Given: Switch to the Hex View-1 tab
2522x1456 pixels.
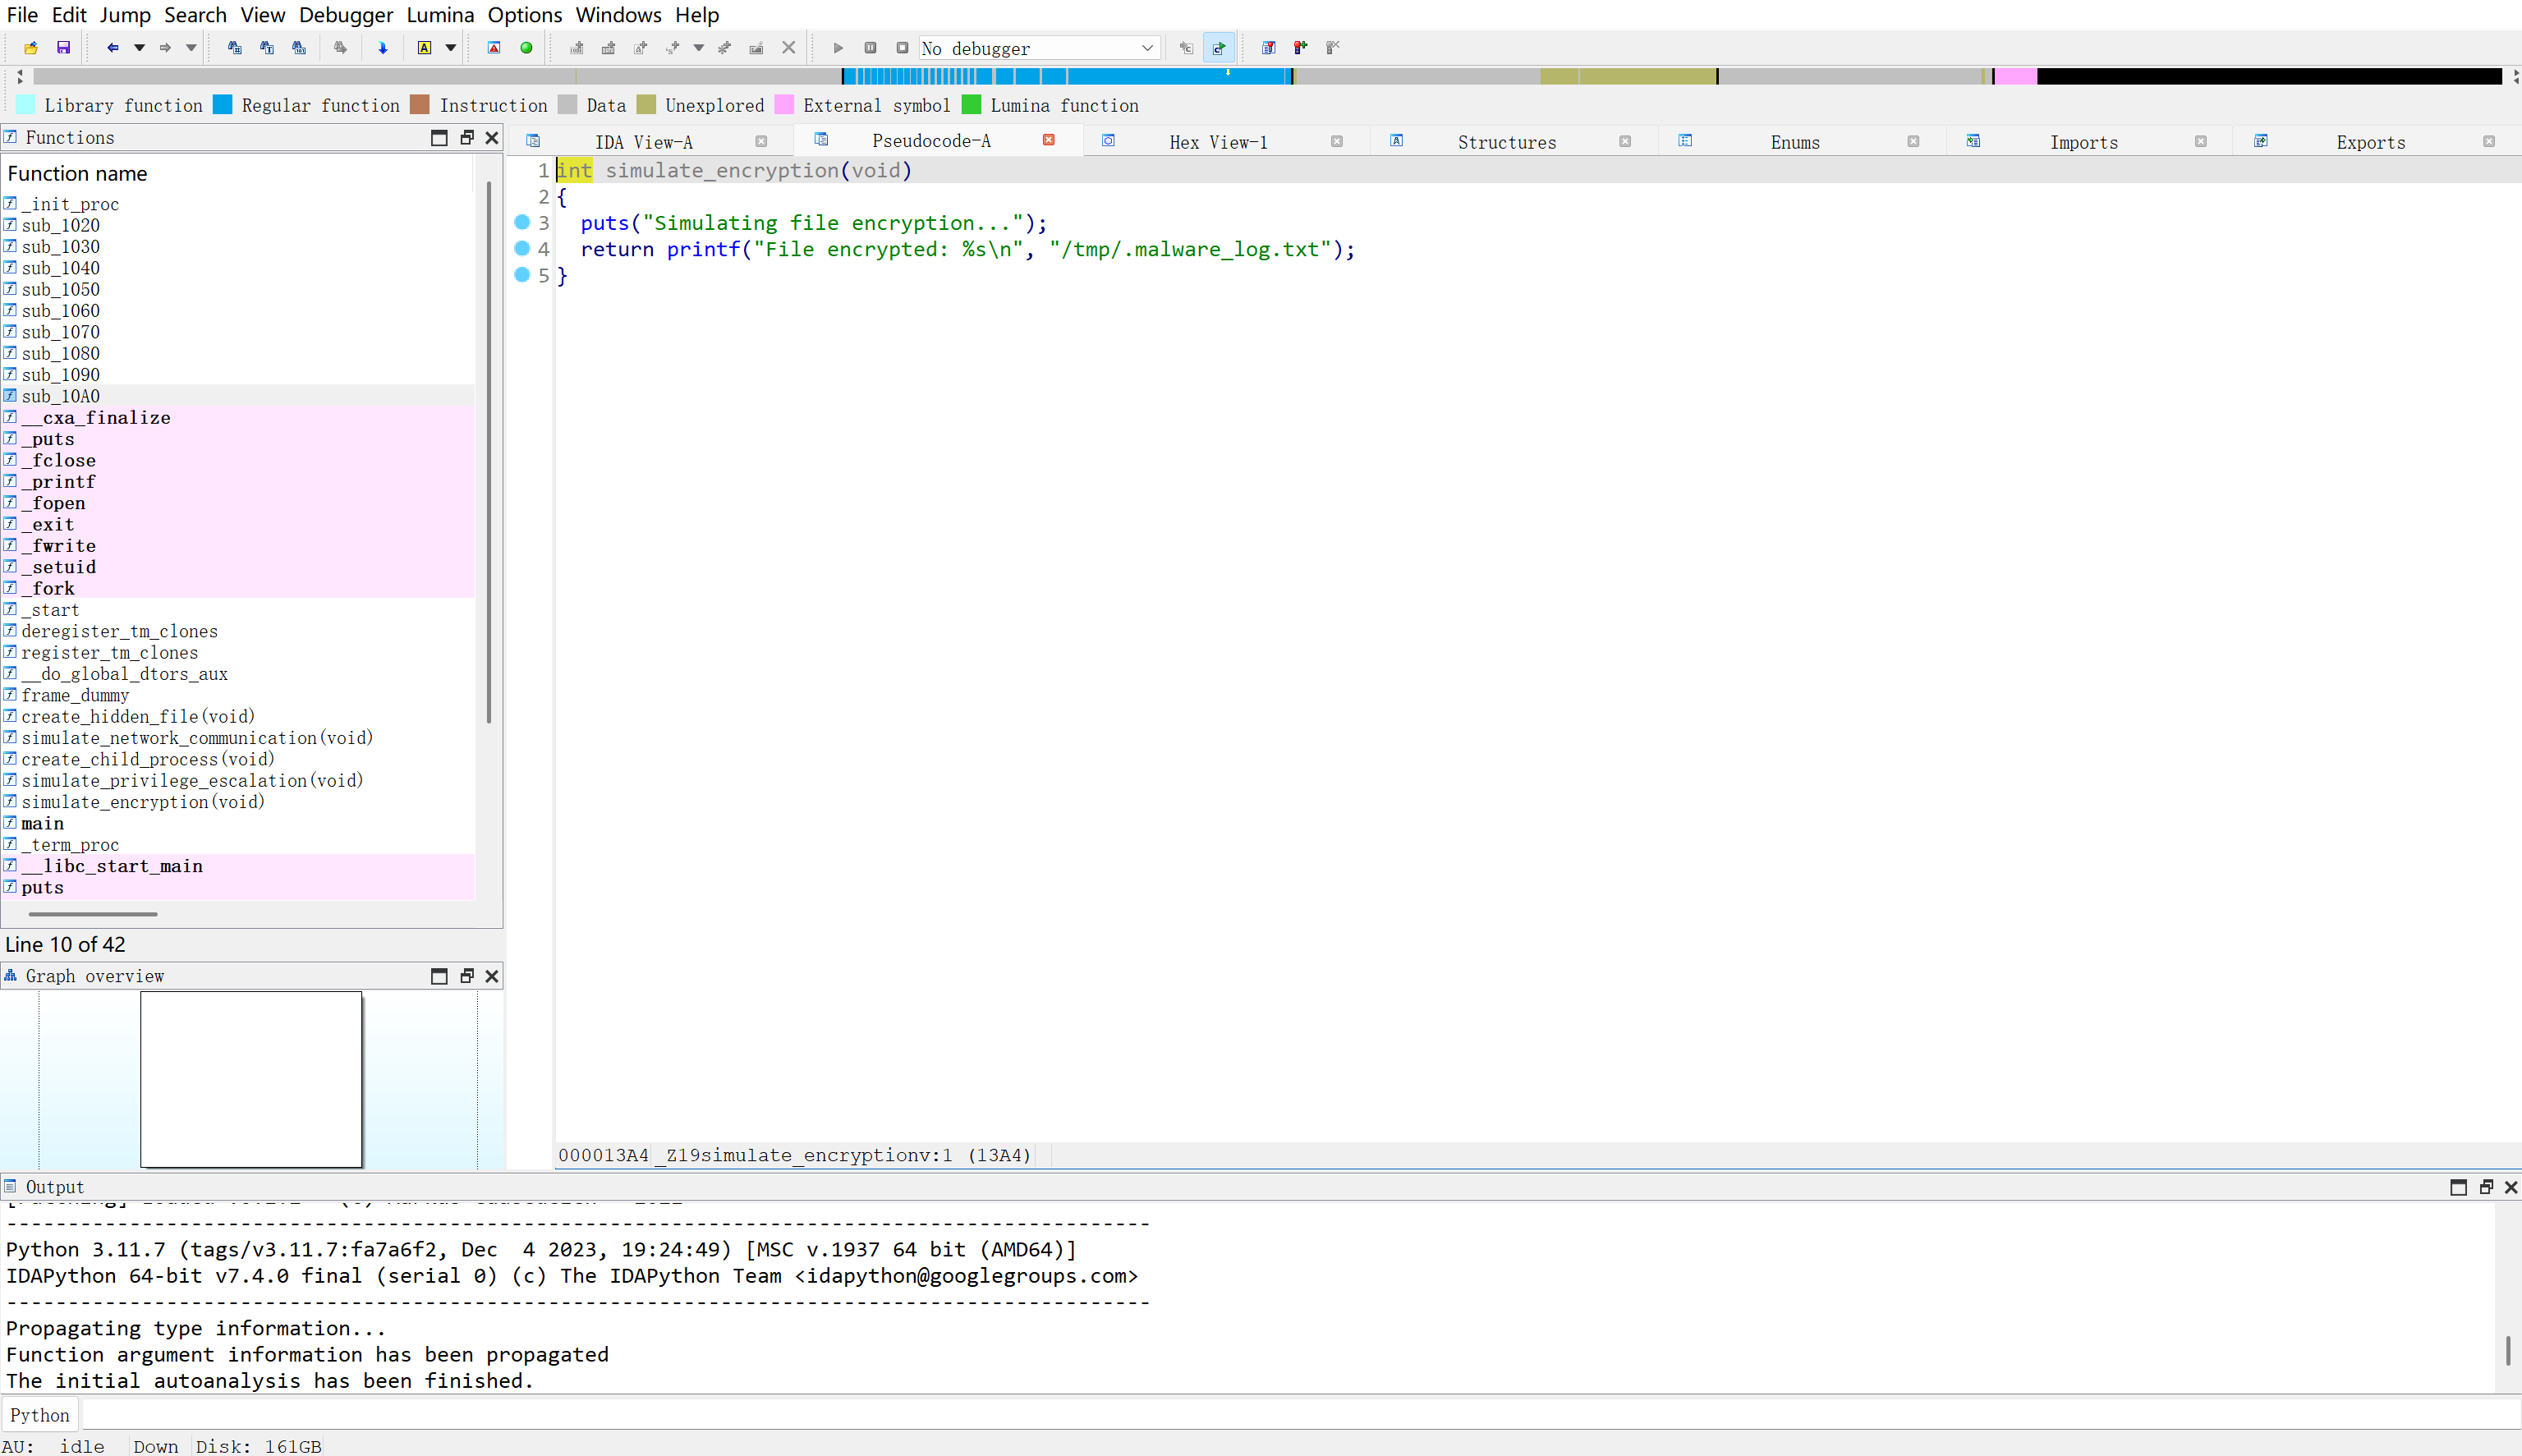Looking at the screenshot, I should coord(1218,142).
